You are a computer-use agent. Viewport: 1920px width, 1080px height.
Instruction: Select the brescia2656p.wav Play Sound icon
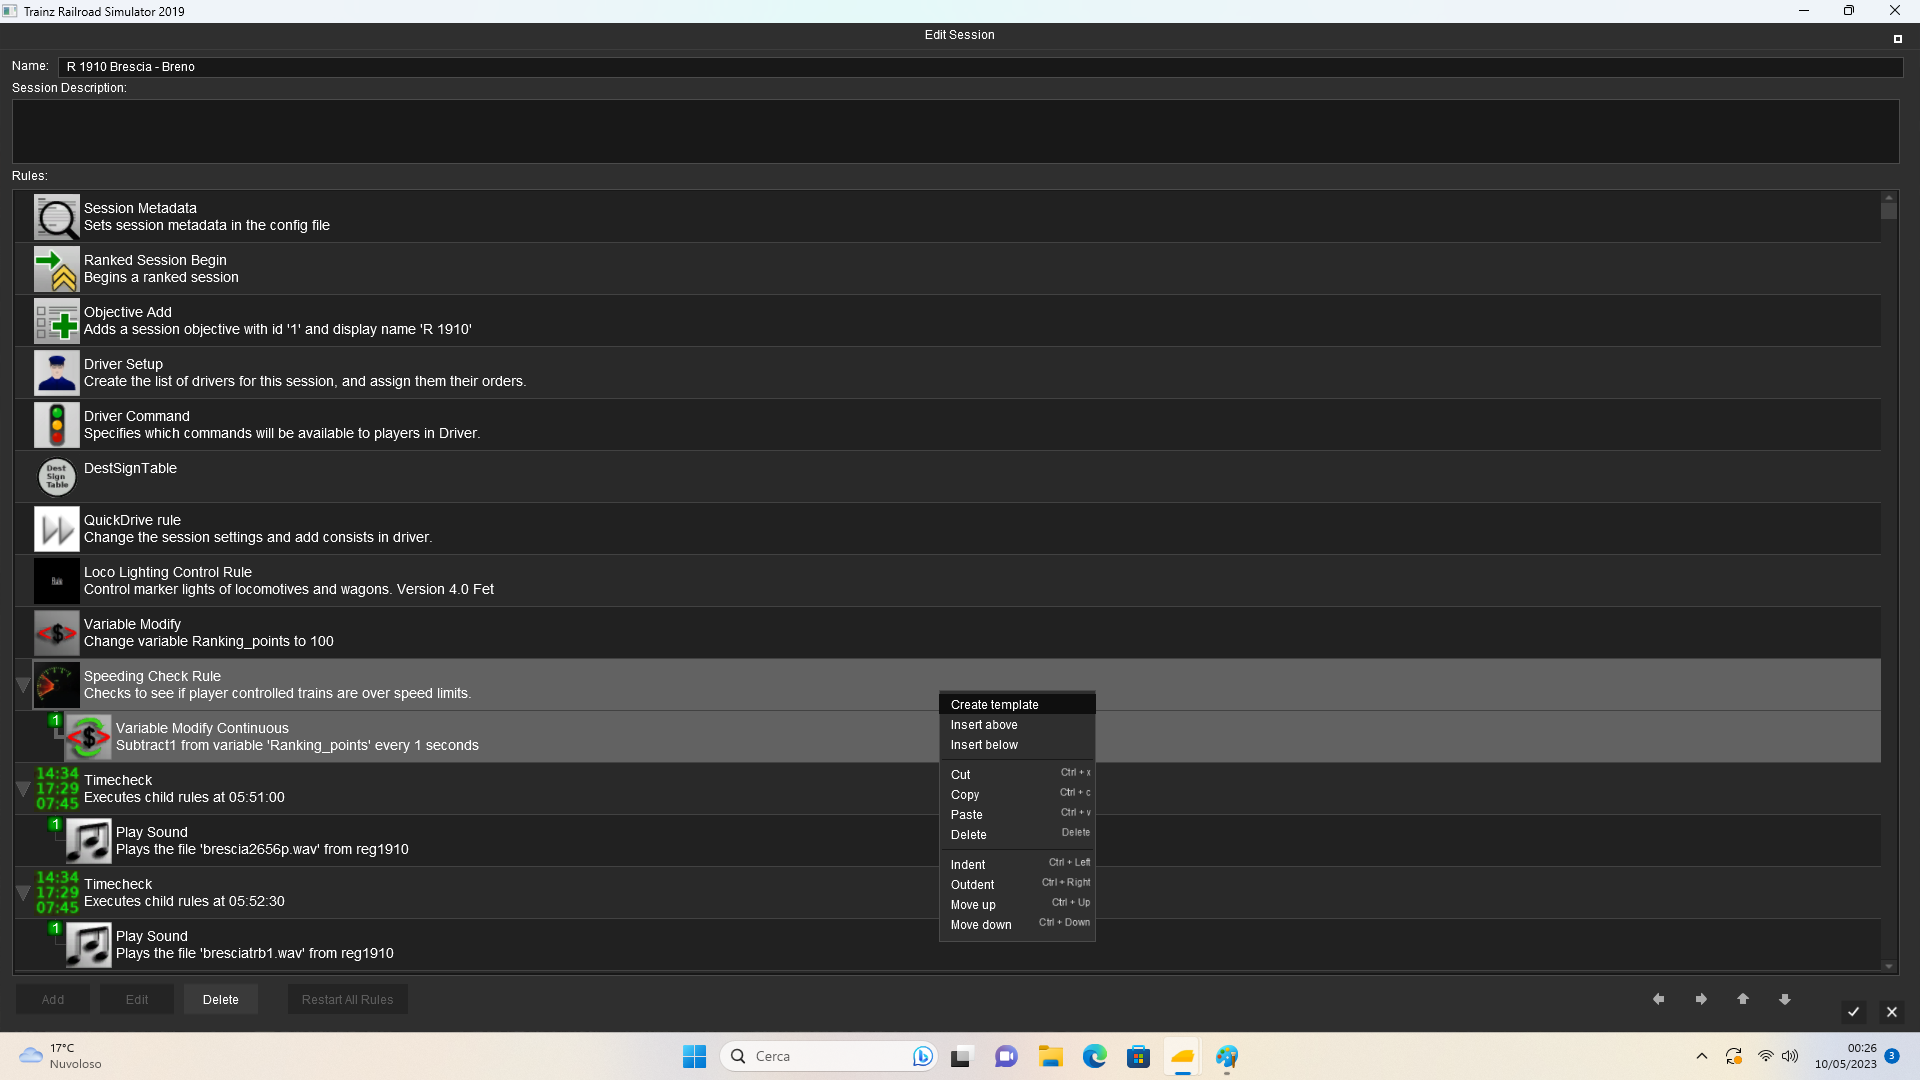coord(88,841)
